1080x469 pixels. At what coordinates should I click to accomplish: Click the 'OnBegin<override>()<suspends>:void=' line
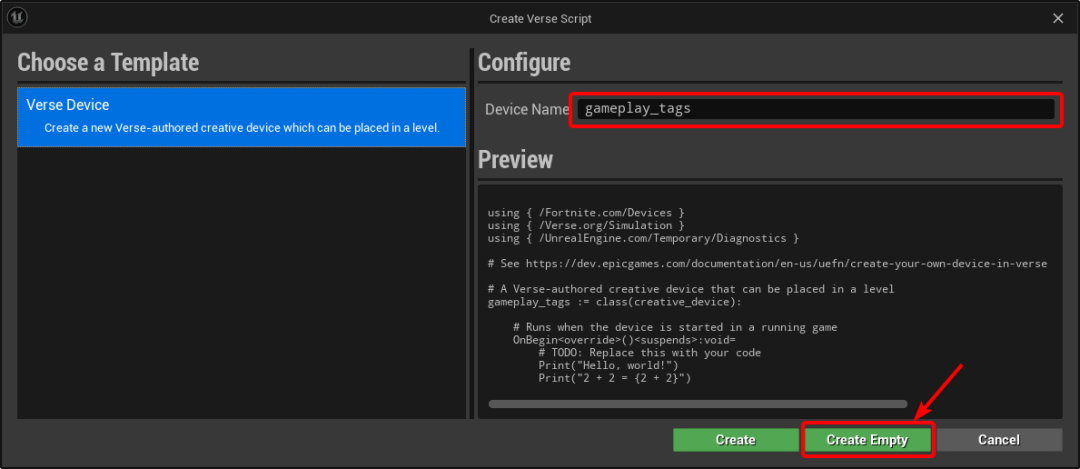(624, 340)
